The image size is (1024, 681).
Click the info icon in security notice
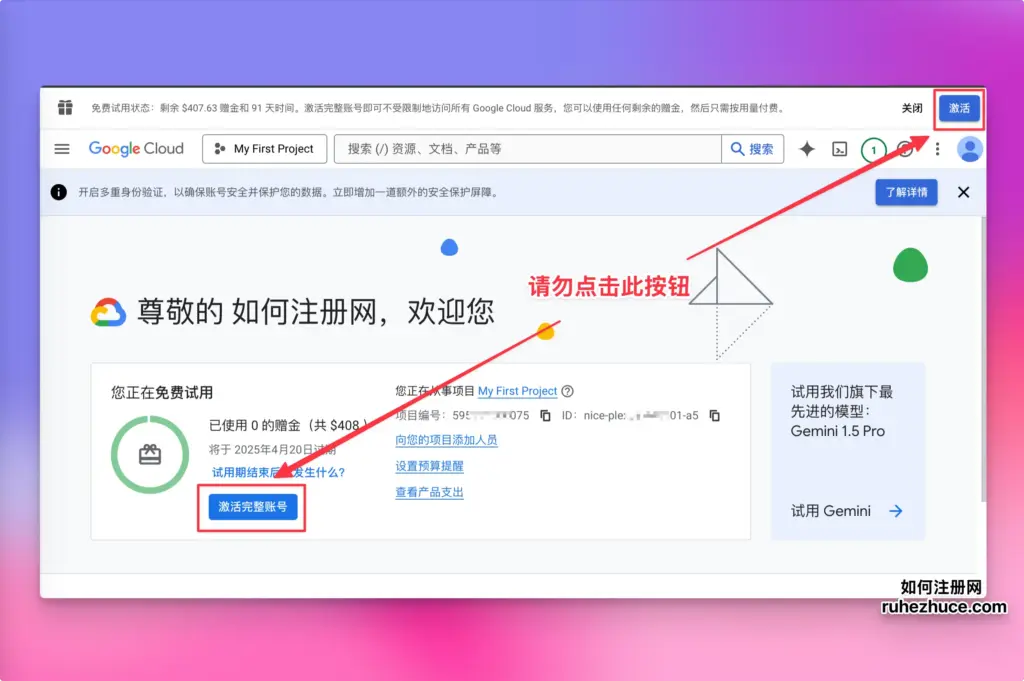pos(59,192)
